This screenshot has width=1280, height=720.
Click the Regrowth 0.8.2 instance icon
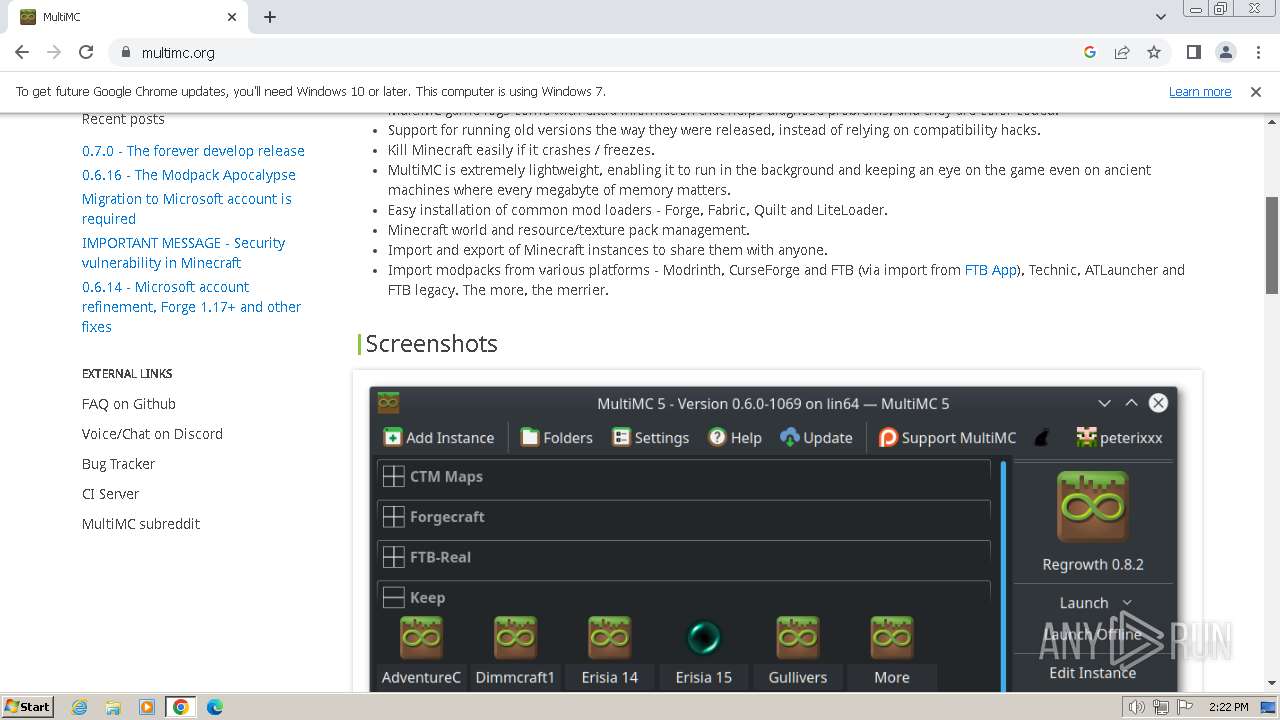click(x=1093, y=506)
